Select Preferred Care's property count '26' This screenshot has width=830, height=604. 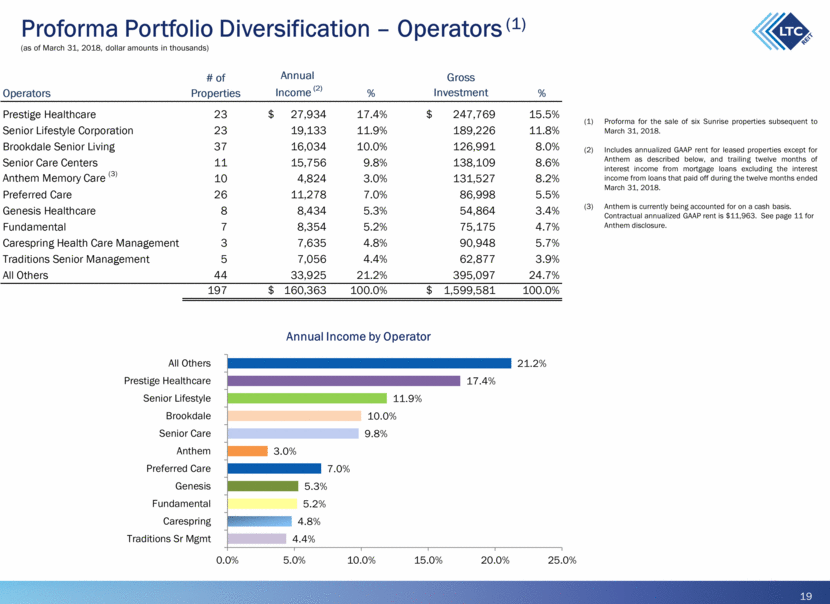(220, 195)
